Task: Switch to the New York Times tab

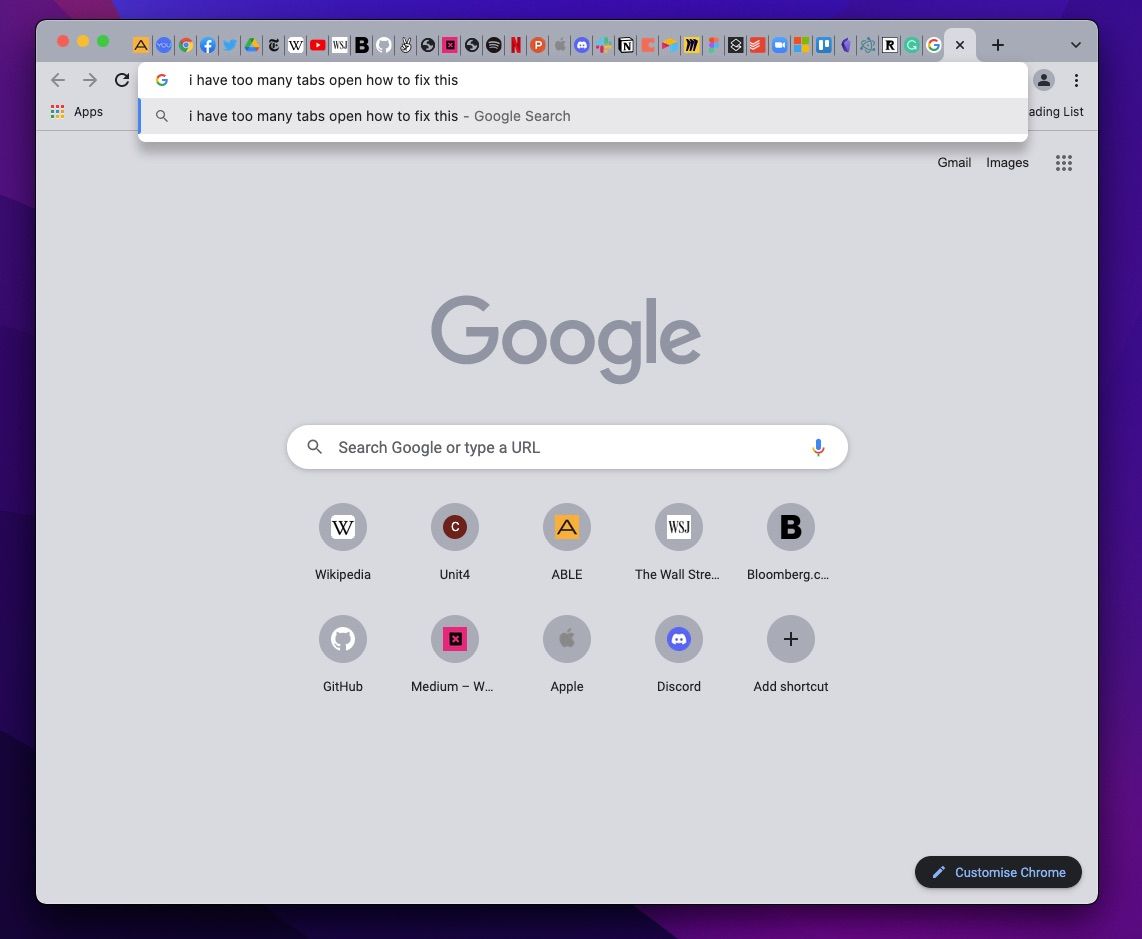Action: coord(274,45)
